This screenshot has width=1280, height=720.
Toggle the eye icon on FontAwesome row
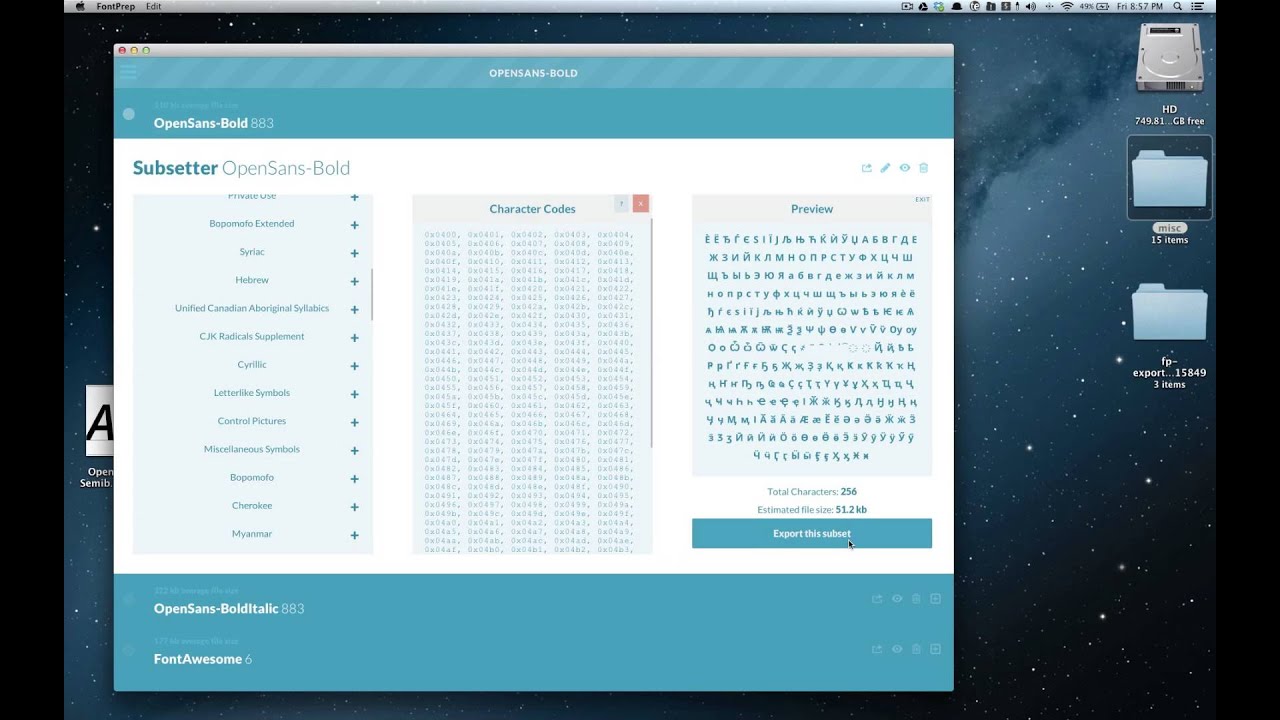click(x=897, y=649)
